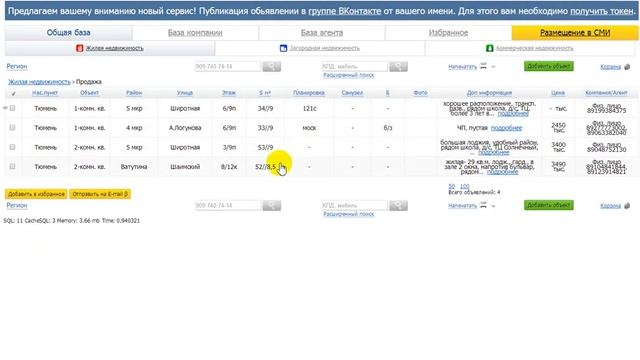Click the Регион link below the table
Screen dimensions: 640x360
pyautogui.click(x=17, y=205)
